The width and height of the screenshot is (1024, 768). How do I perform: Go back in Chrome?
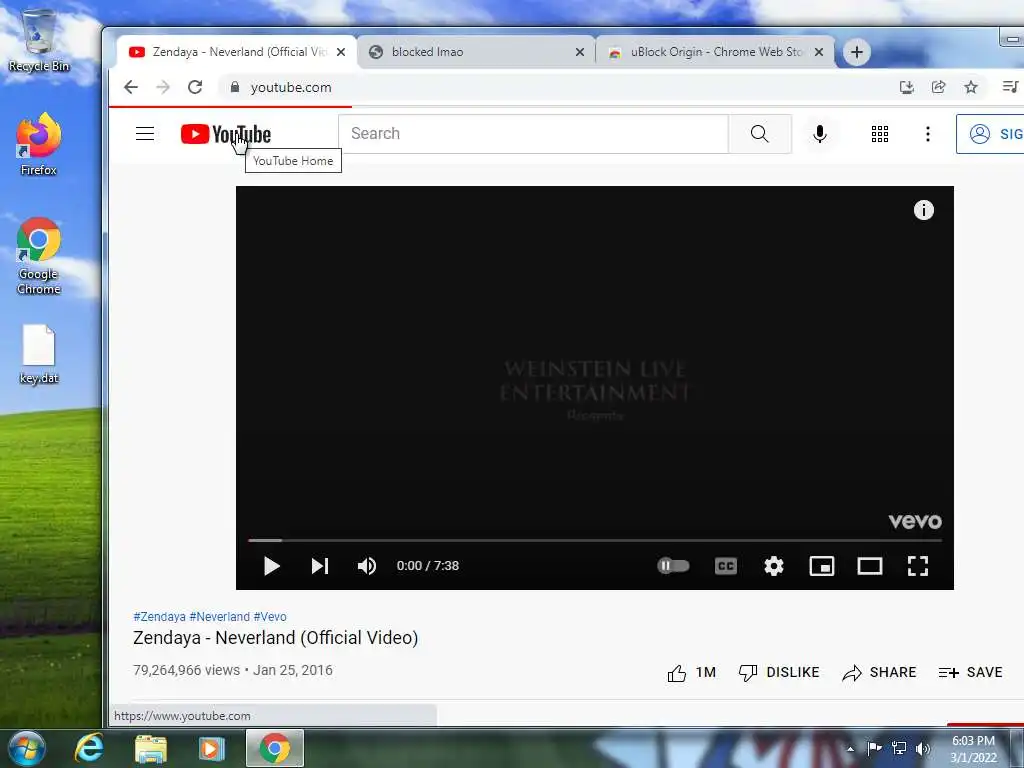(x=131, y=87)
